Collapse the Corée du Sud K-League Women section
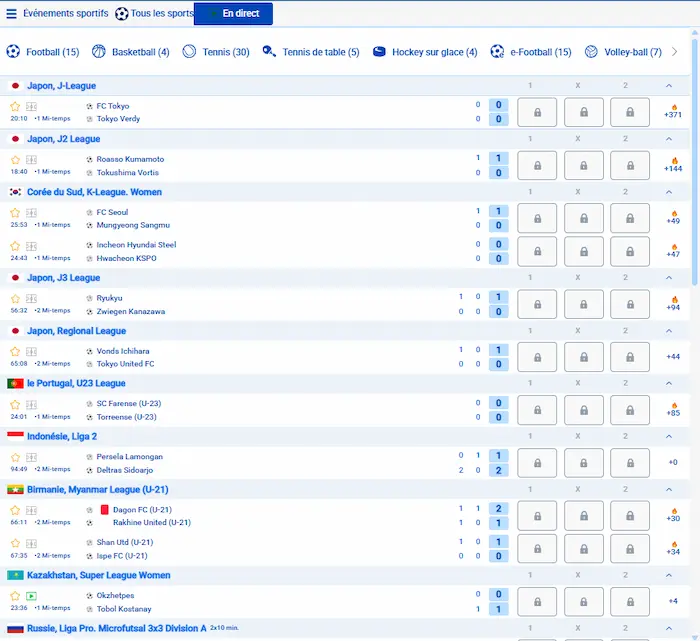Screen dimensions: 700x641 tap(669, 192)
